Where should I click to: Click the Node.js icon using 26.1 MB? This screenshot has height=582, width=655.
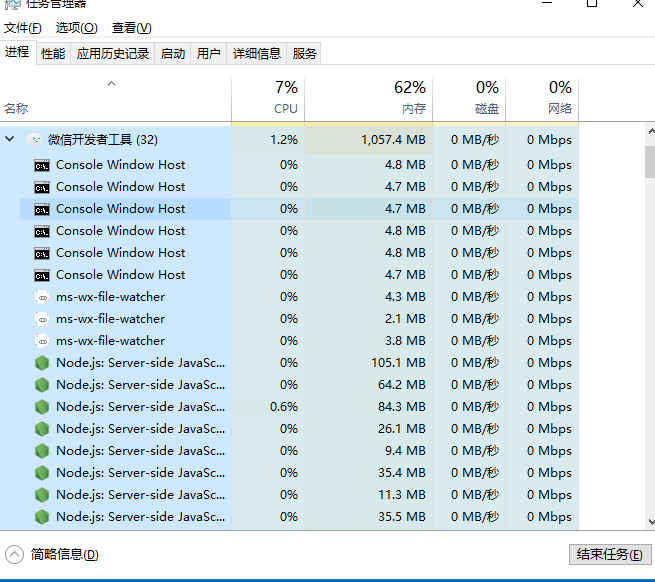tap(42, 429)
